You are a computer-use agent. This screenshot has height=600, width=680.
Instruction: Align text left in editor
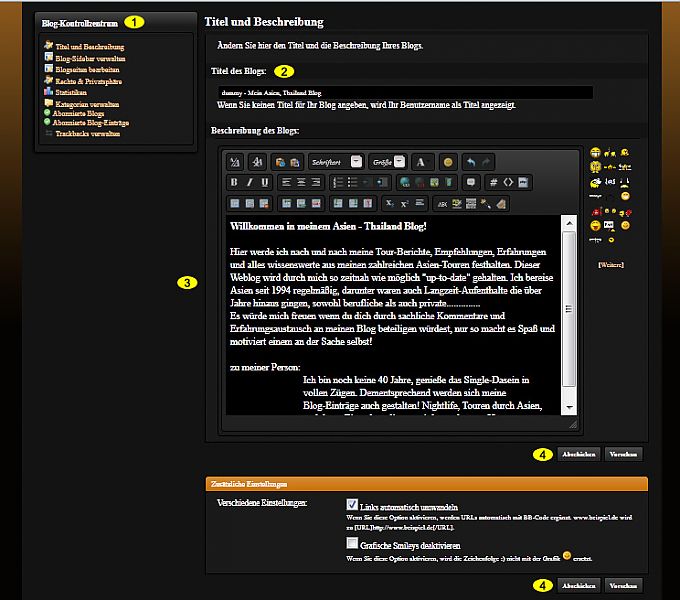(286, 183)
